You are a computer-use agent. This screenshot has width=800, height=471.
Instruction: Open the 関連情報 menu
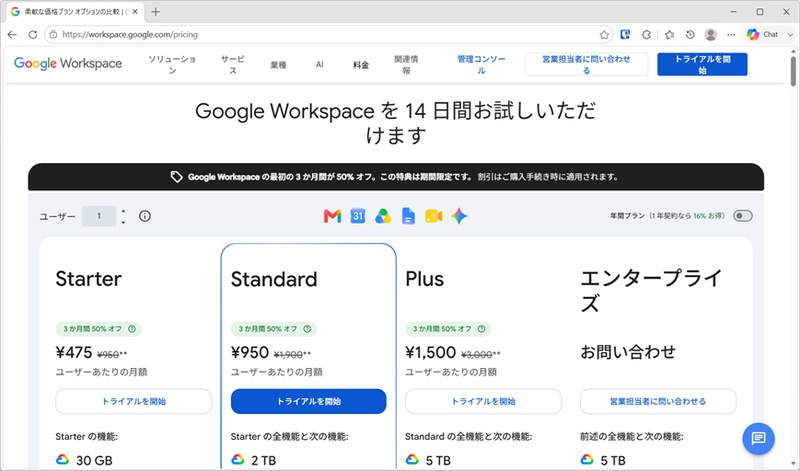click(x=406, y=65)
